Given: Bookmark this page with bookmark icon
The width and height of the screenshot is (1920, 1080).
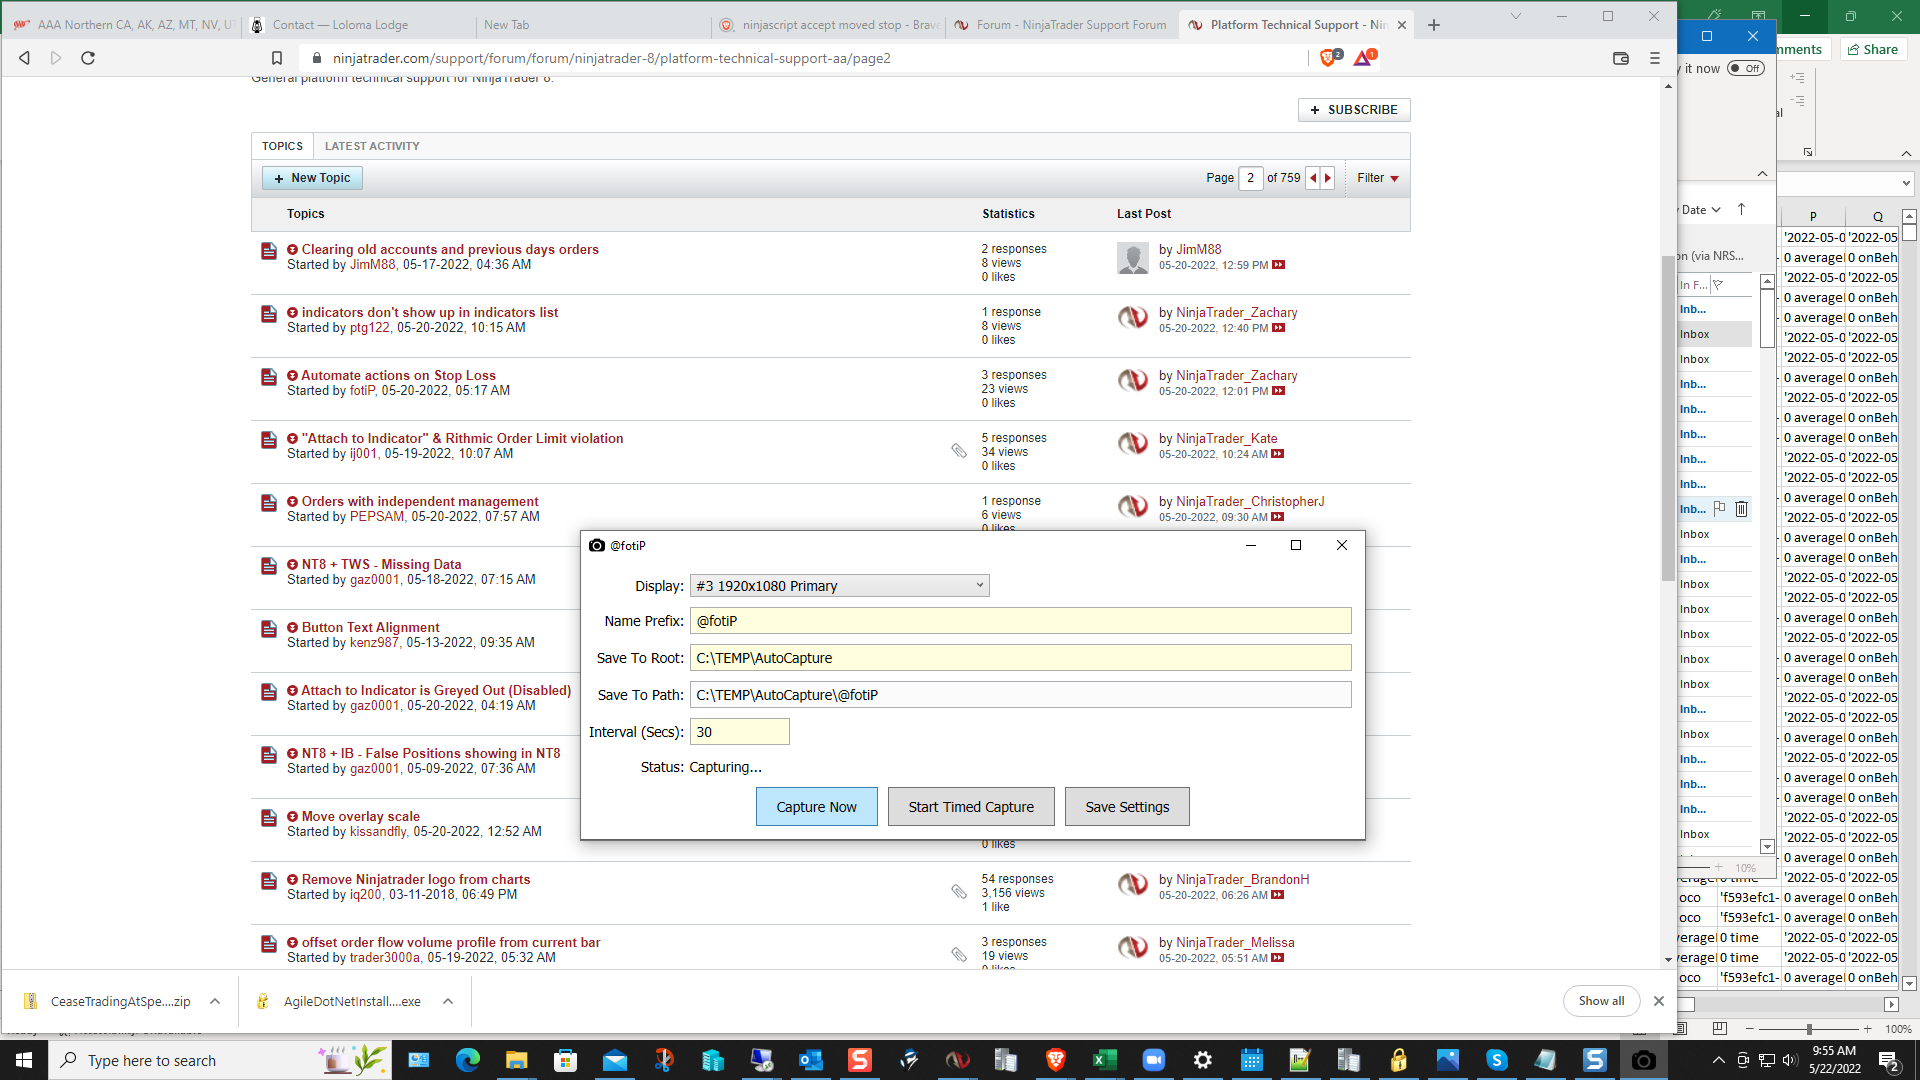Looking at the screenshot, I should (x=277, y=58).
